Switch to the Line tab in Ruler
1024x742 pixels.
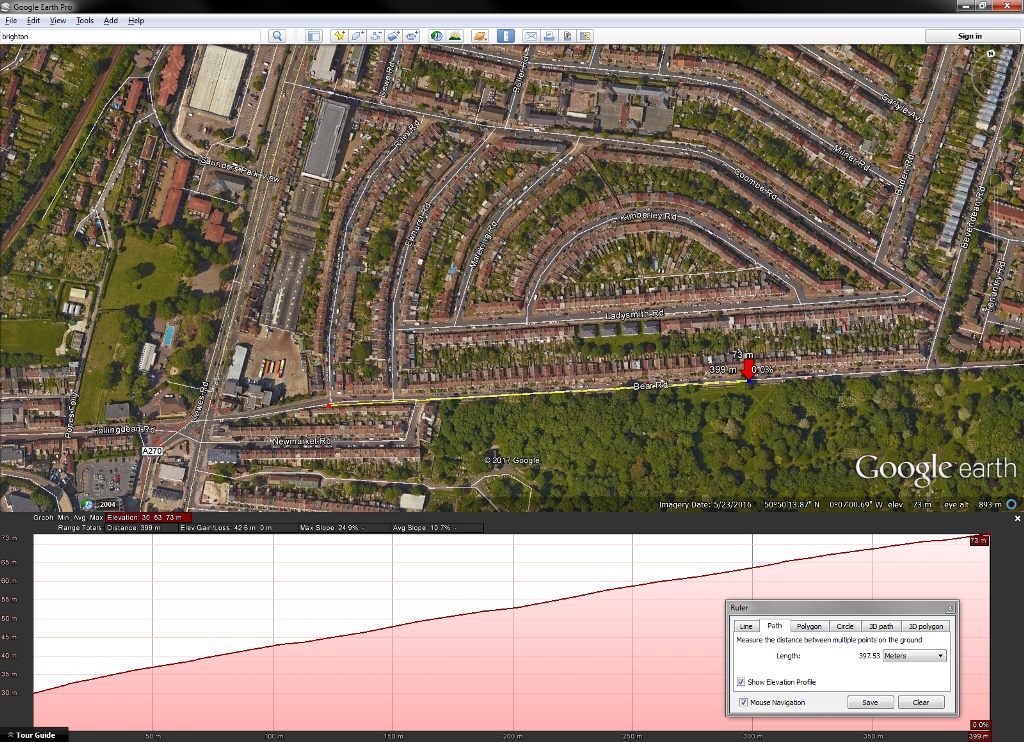[746, 626]
